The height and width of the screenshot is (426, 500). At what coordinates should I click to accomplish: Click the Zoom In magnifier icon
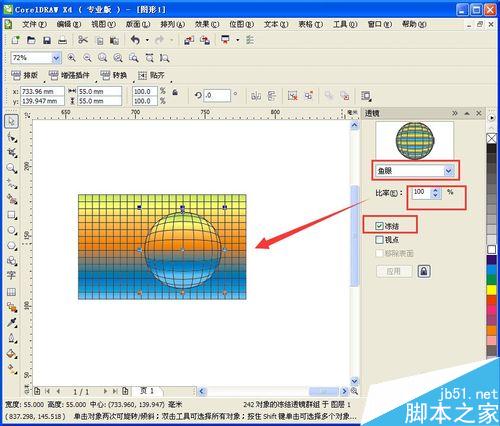71,58
